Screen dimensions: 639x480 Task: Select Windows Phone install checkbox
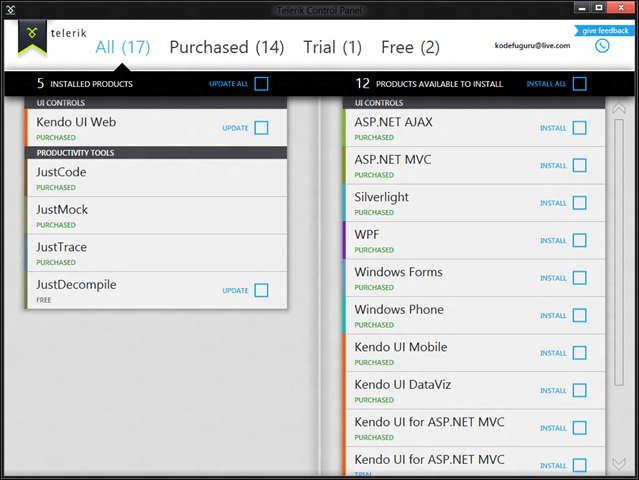click(580, 315)
